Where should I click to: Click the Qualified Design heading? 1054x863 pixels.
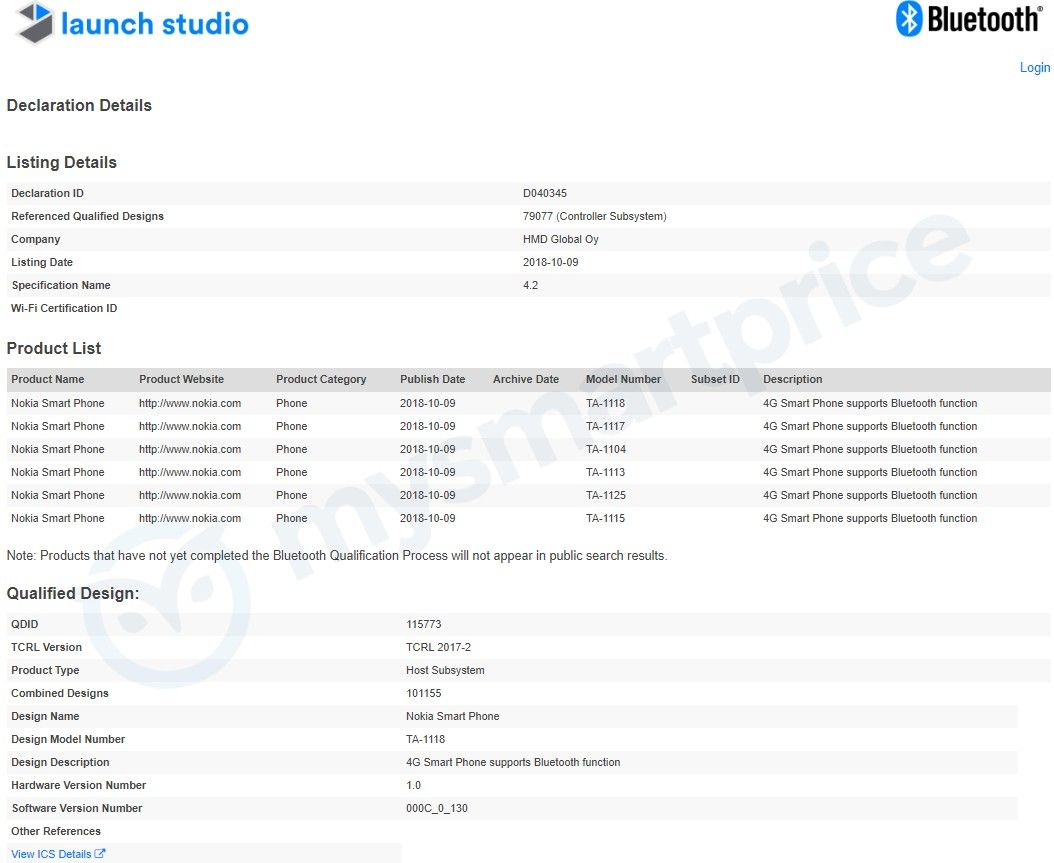(x=73, y=593)
